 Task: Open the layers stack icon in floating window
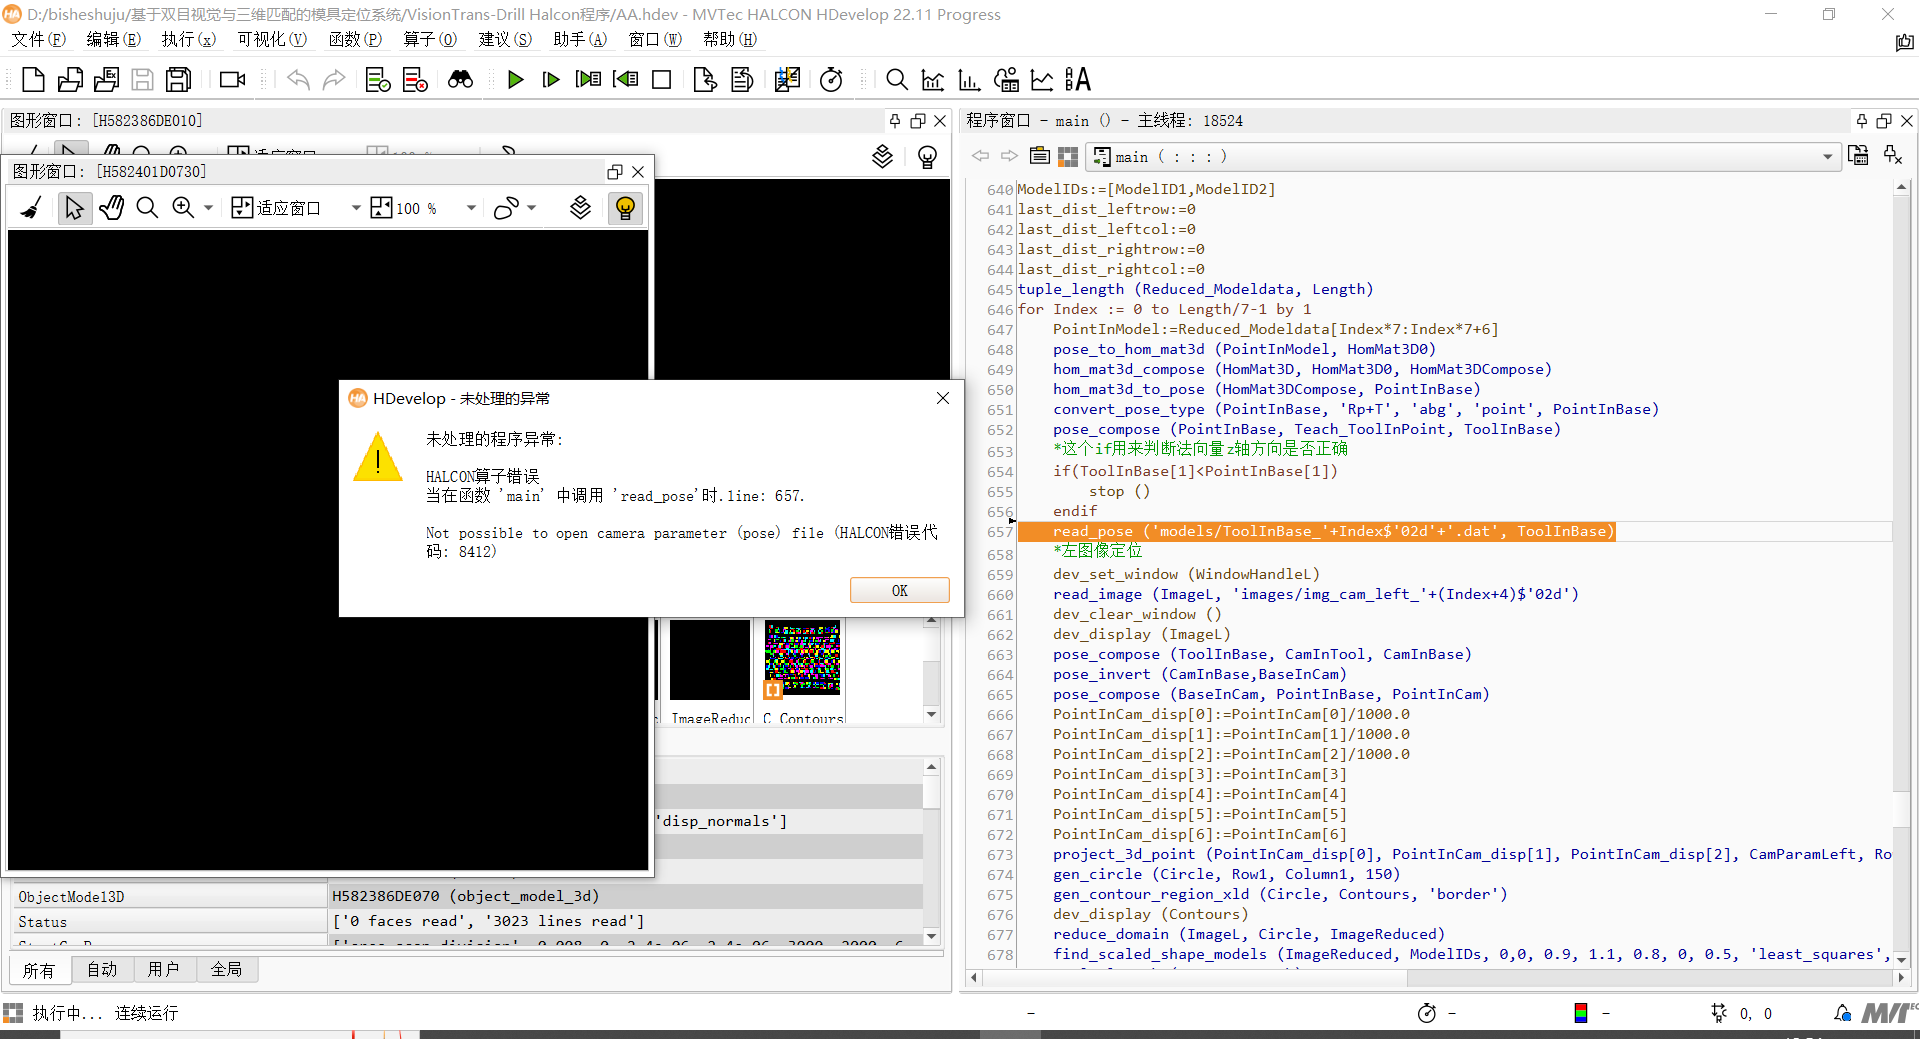[x=580, y=208]
